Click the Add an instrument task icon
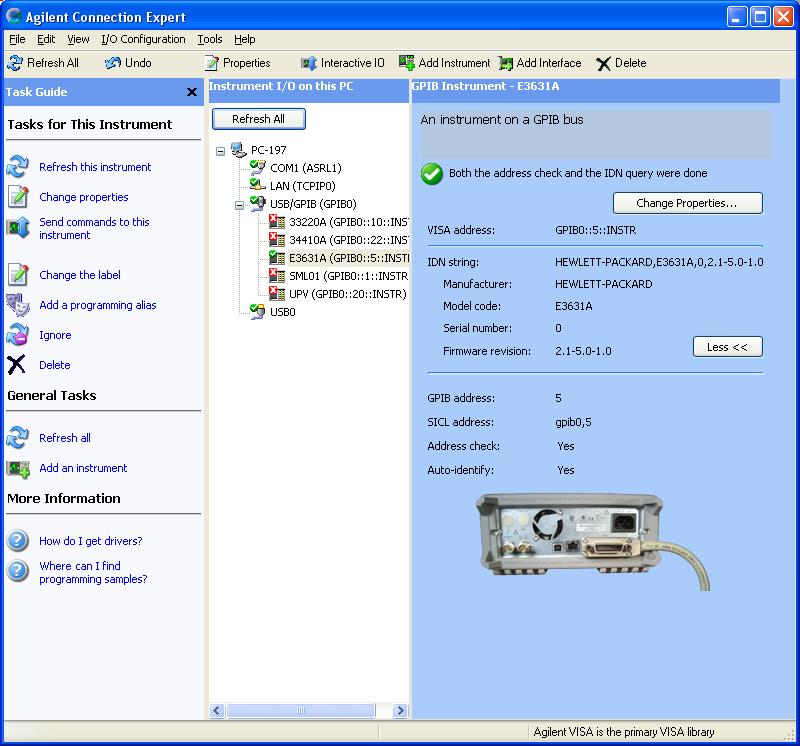This screenshot has height=746, width=800. [18, 468]
